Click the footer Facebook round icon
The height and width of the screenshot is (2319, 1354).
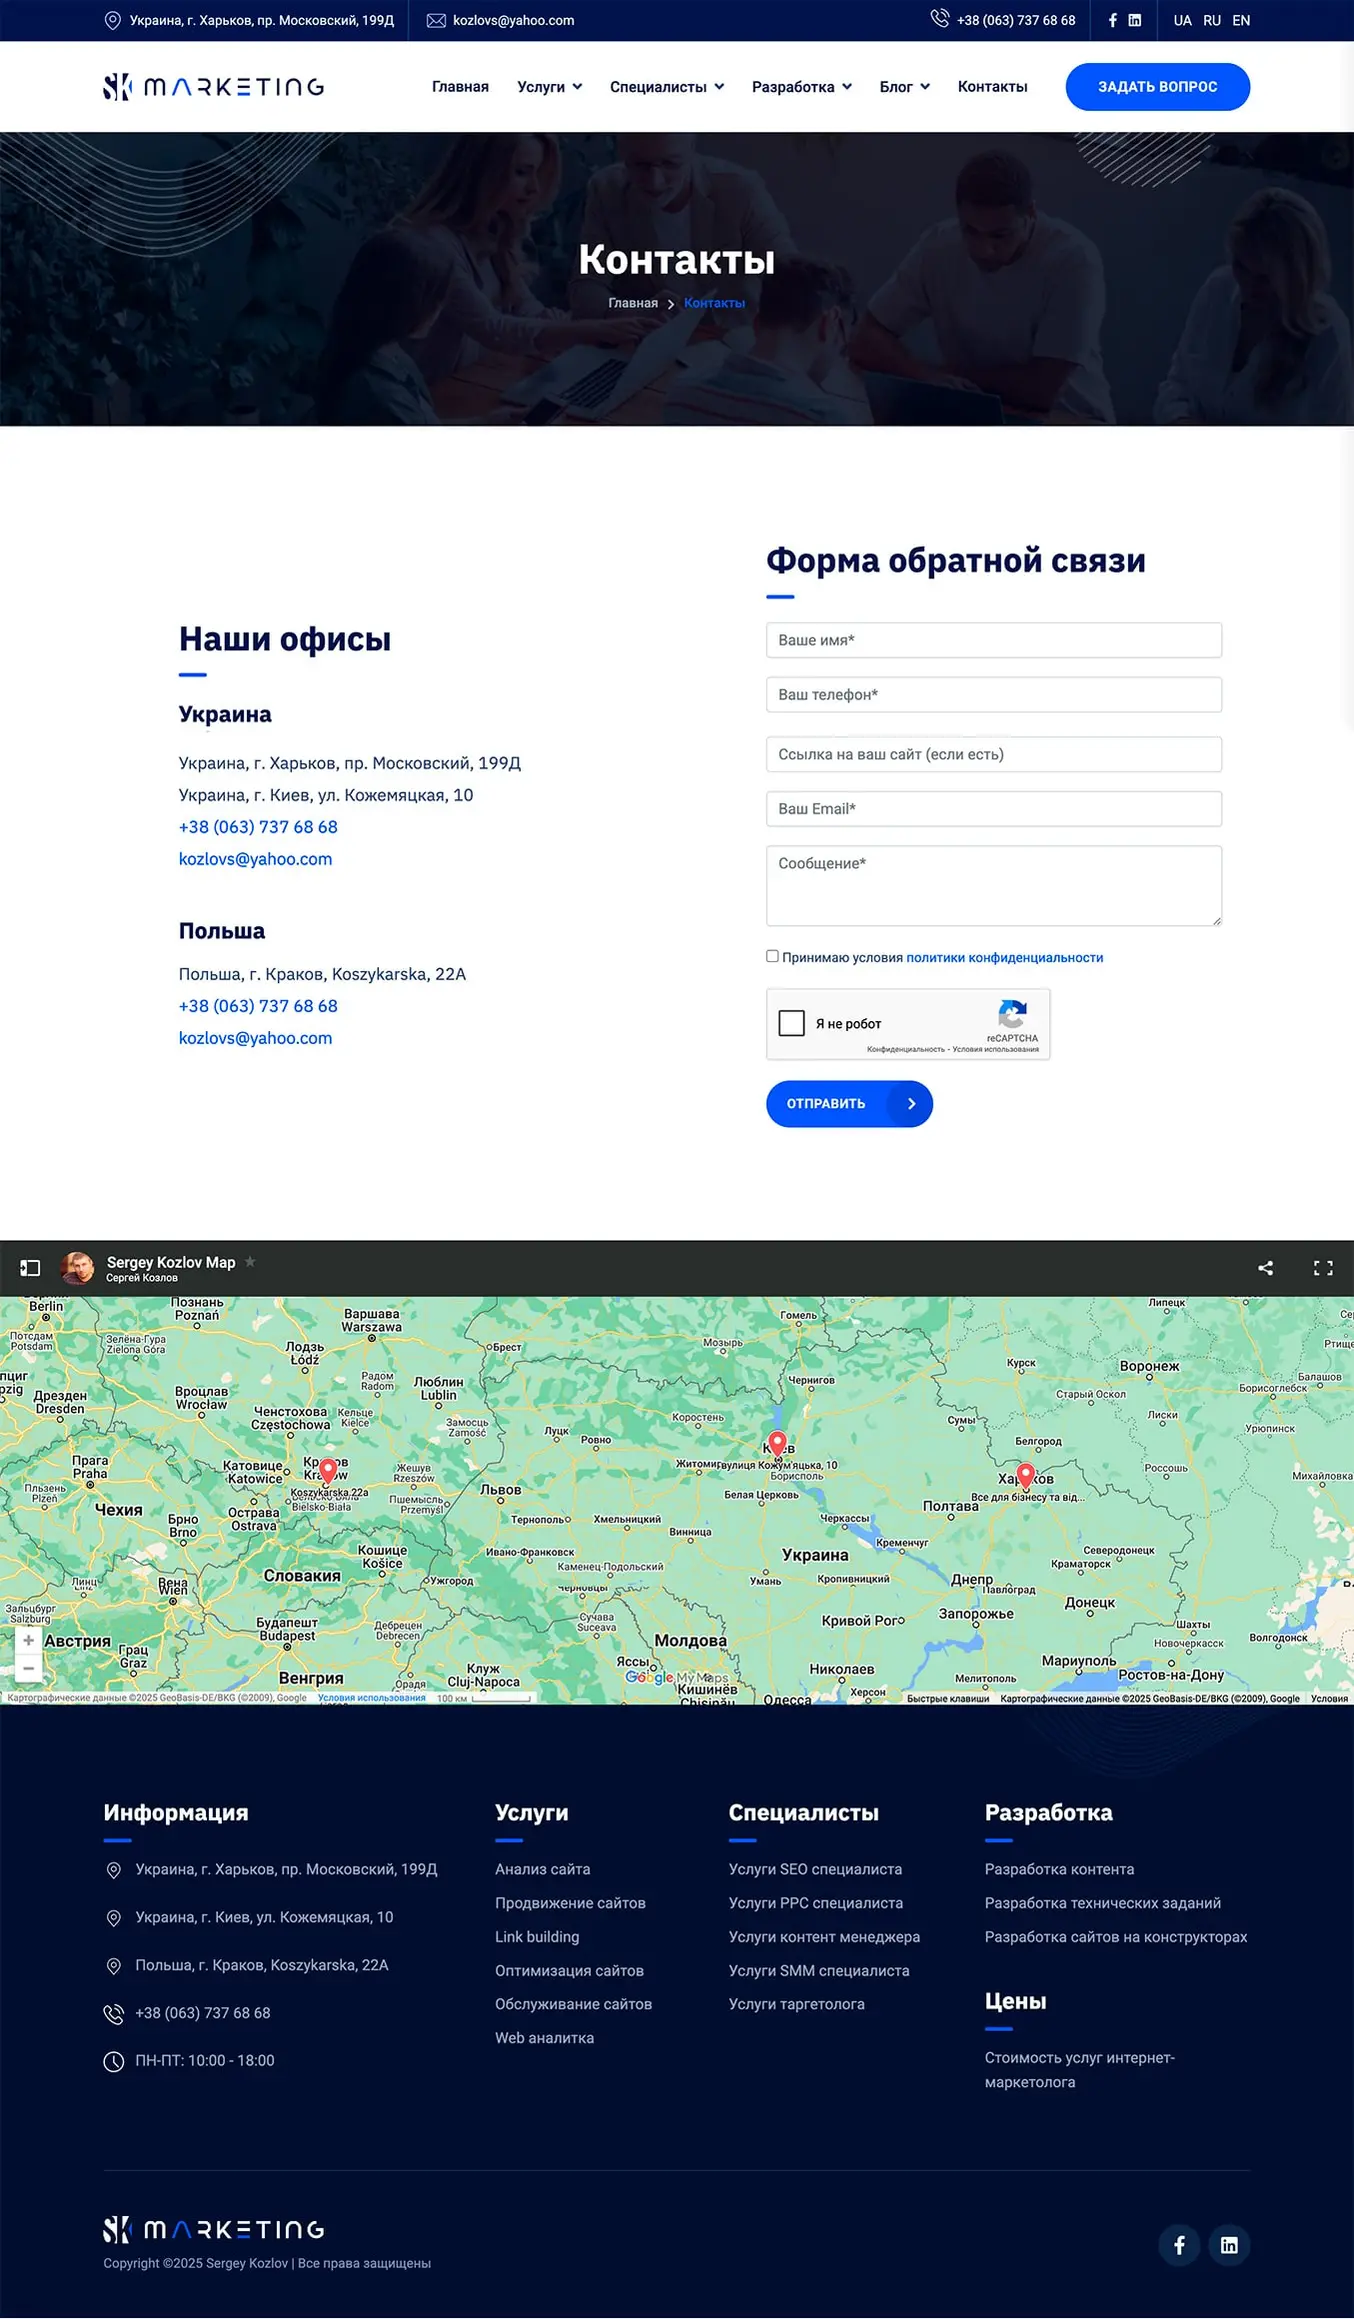[x=1179, y=2245]
